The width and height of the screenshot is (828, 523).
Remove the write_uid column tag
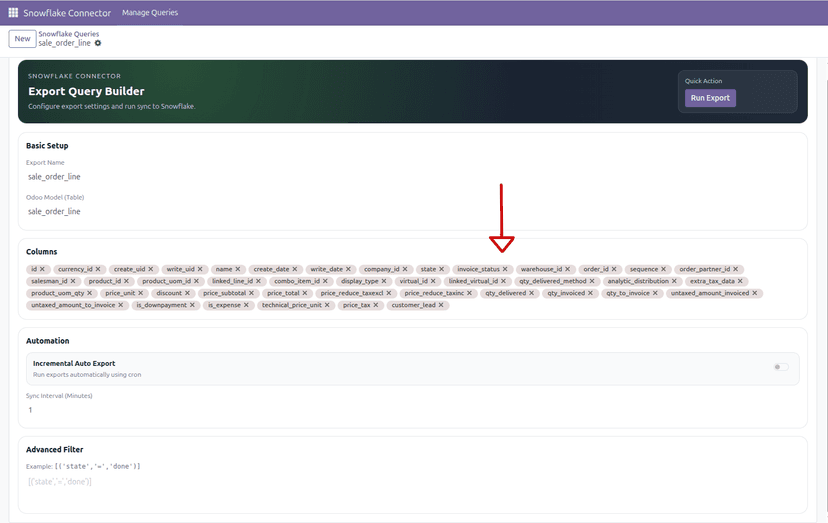click(200, 269)
